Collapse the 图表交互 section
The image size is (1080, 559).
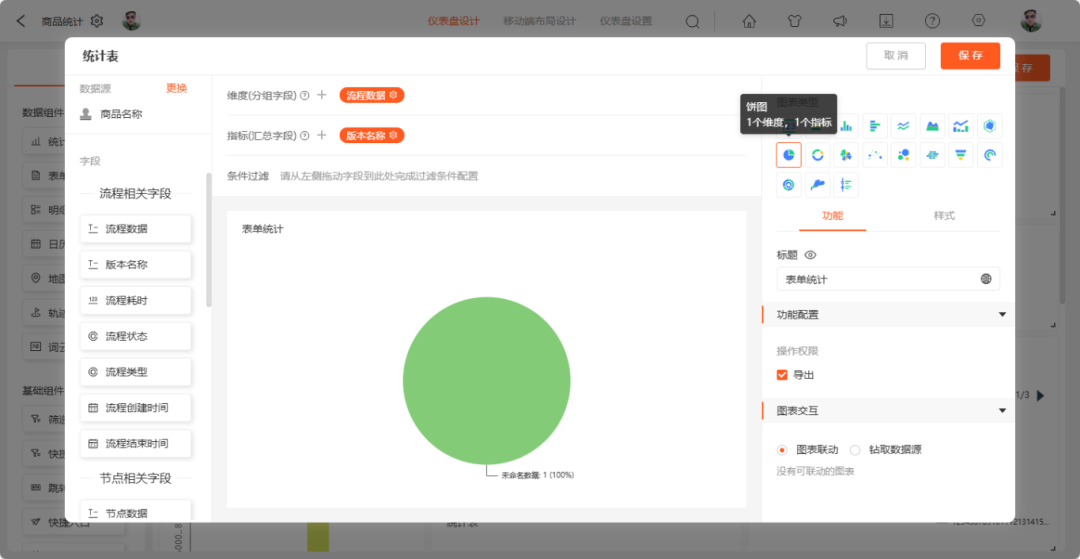1002,411
